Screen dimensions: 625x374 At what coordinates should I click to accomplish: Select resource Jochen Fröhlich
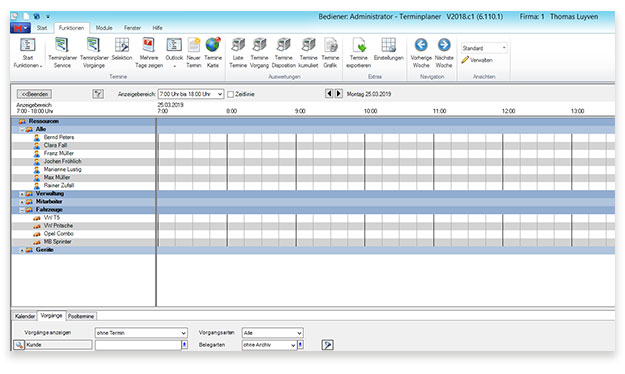63,161
